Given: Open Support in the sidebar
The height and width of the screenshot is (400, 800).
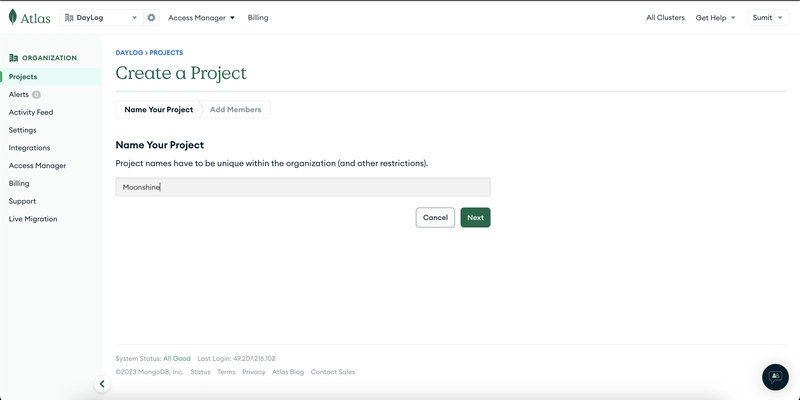Looking at the screenshot, I should pyautogui.click(x=22, y=201).
